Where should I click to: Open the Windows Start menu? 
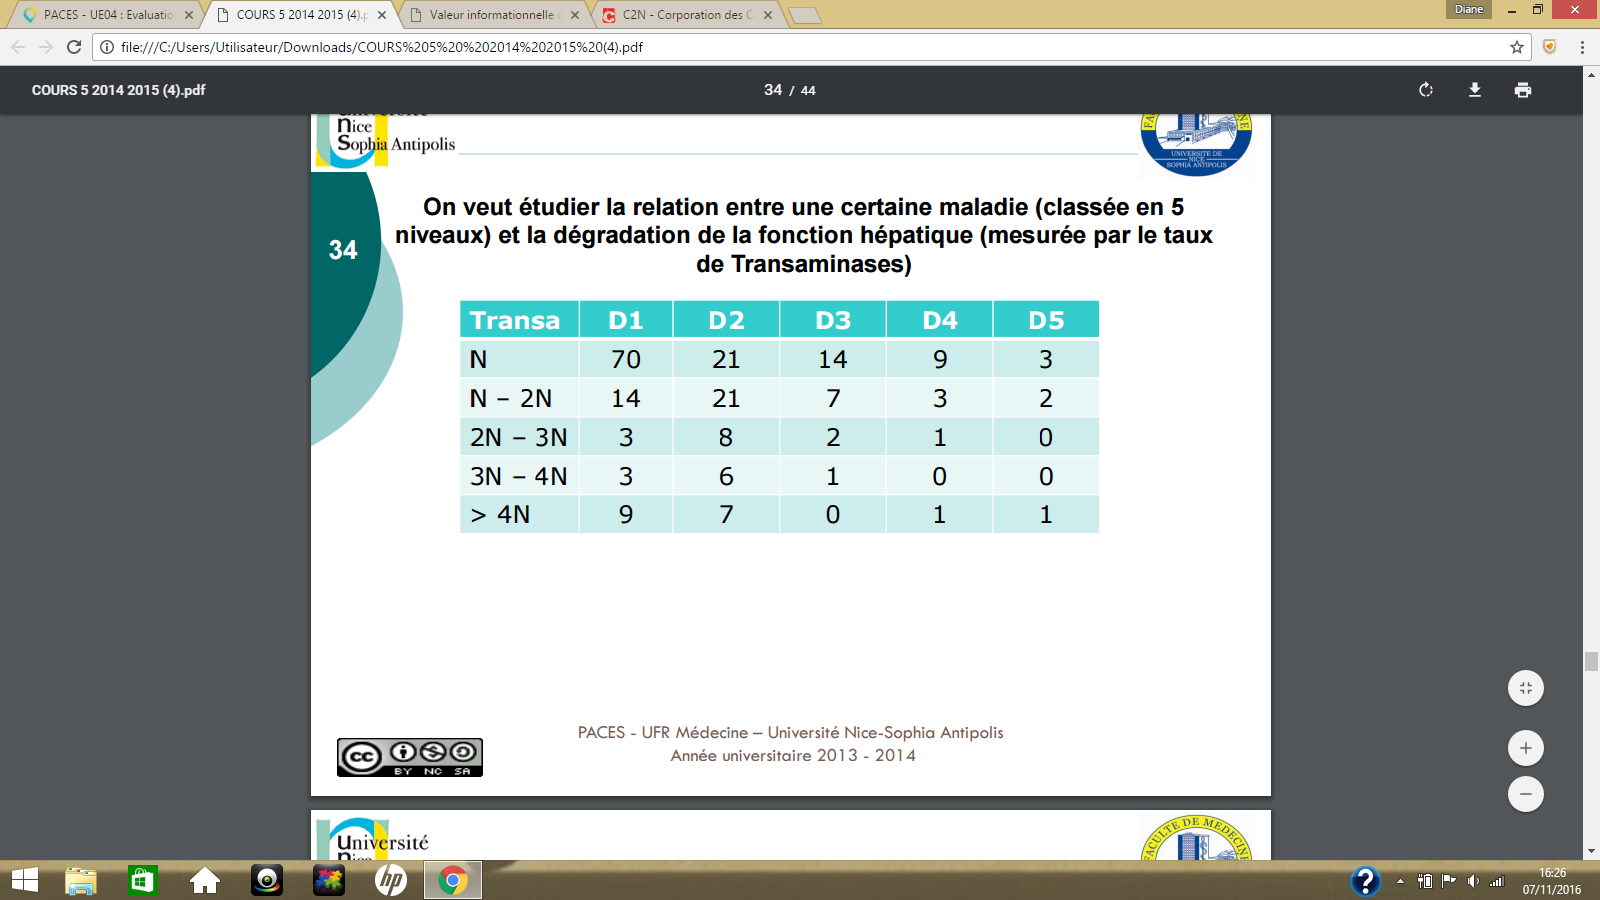tap(24, 880)
